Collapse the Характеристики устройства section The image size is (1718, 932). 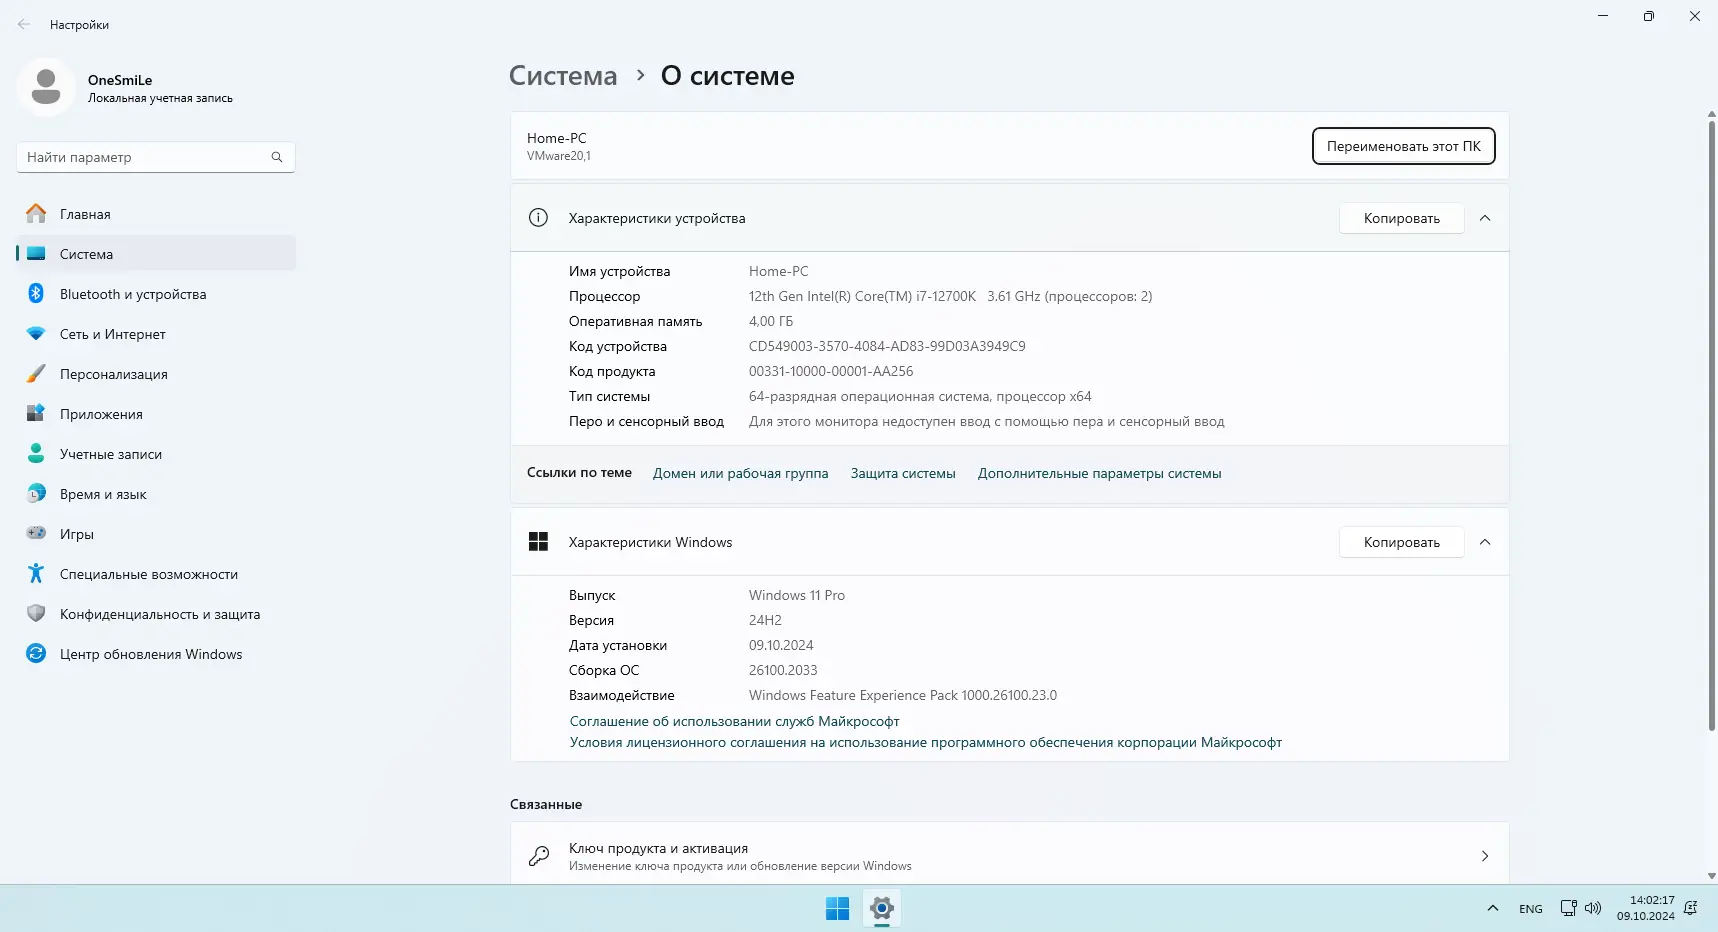tap(1486, 217)
